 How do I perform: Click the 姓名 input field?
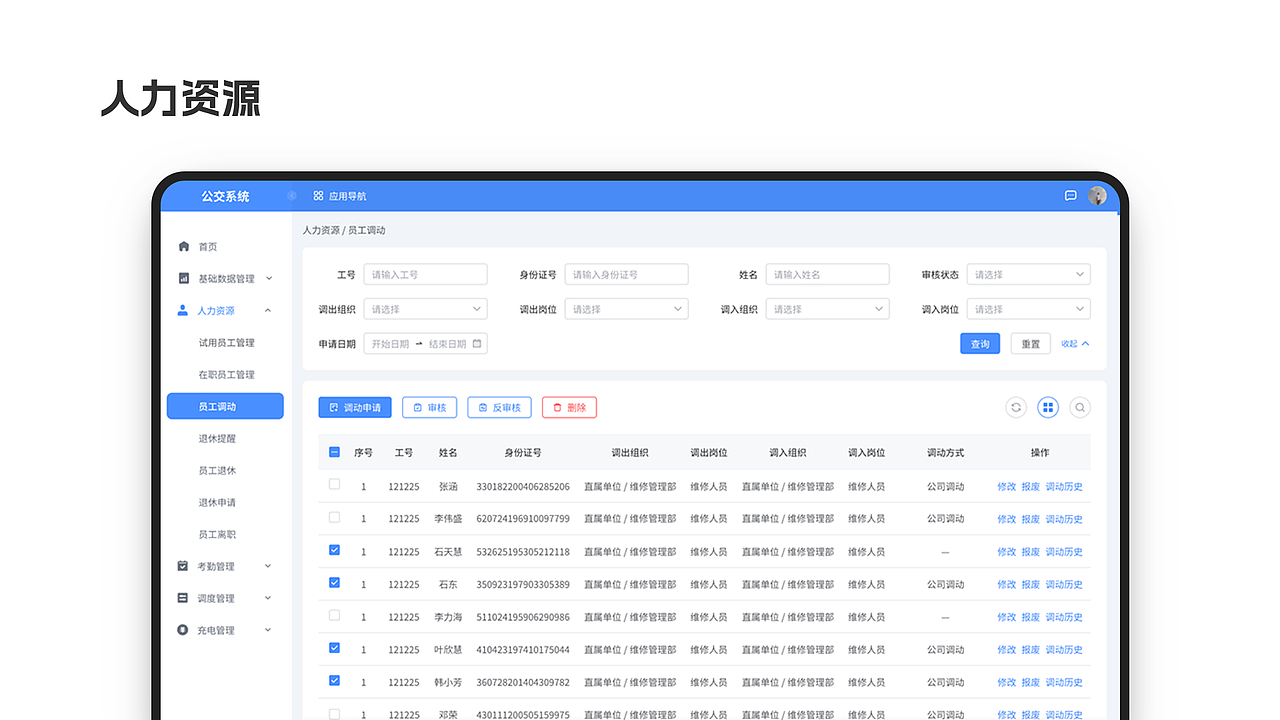click(x=827, y=274)
